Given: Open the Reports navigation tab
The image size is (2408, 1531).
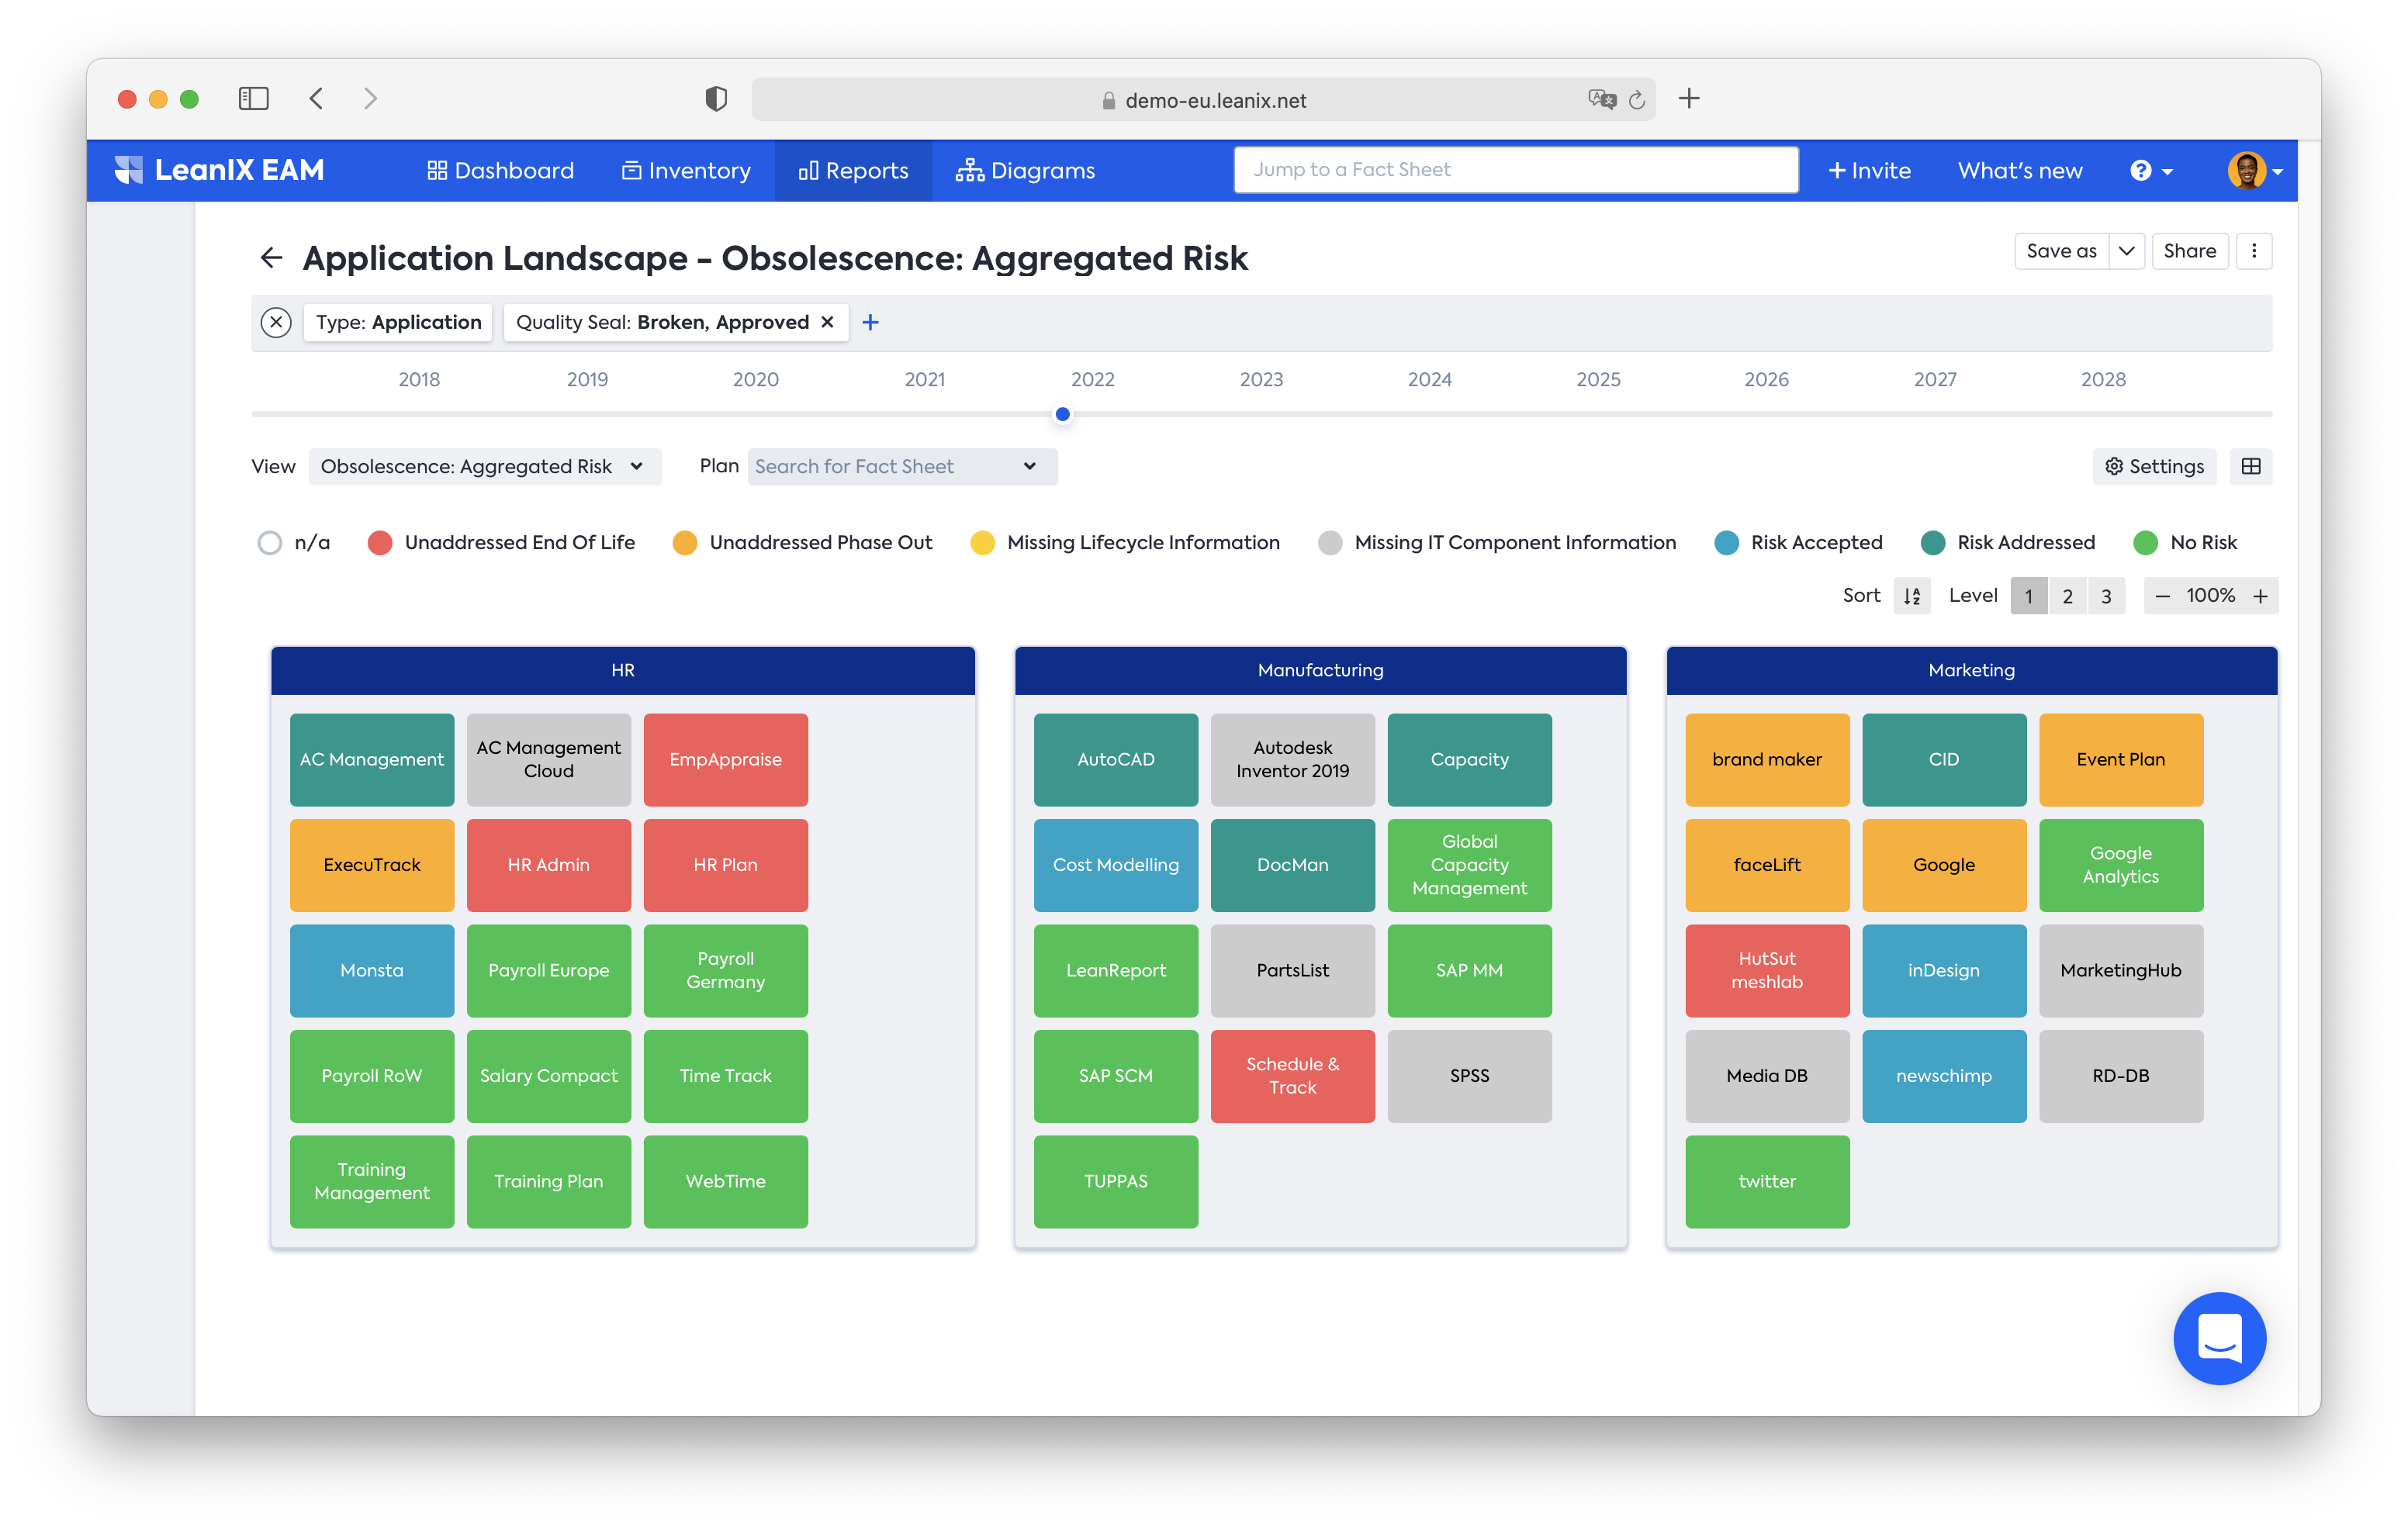Looking at the screenshot, I should pos(853,170).
